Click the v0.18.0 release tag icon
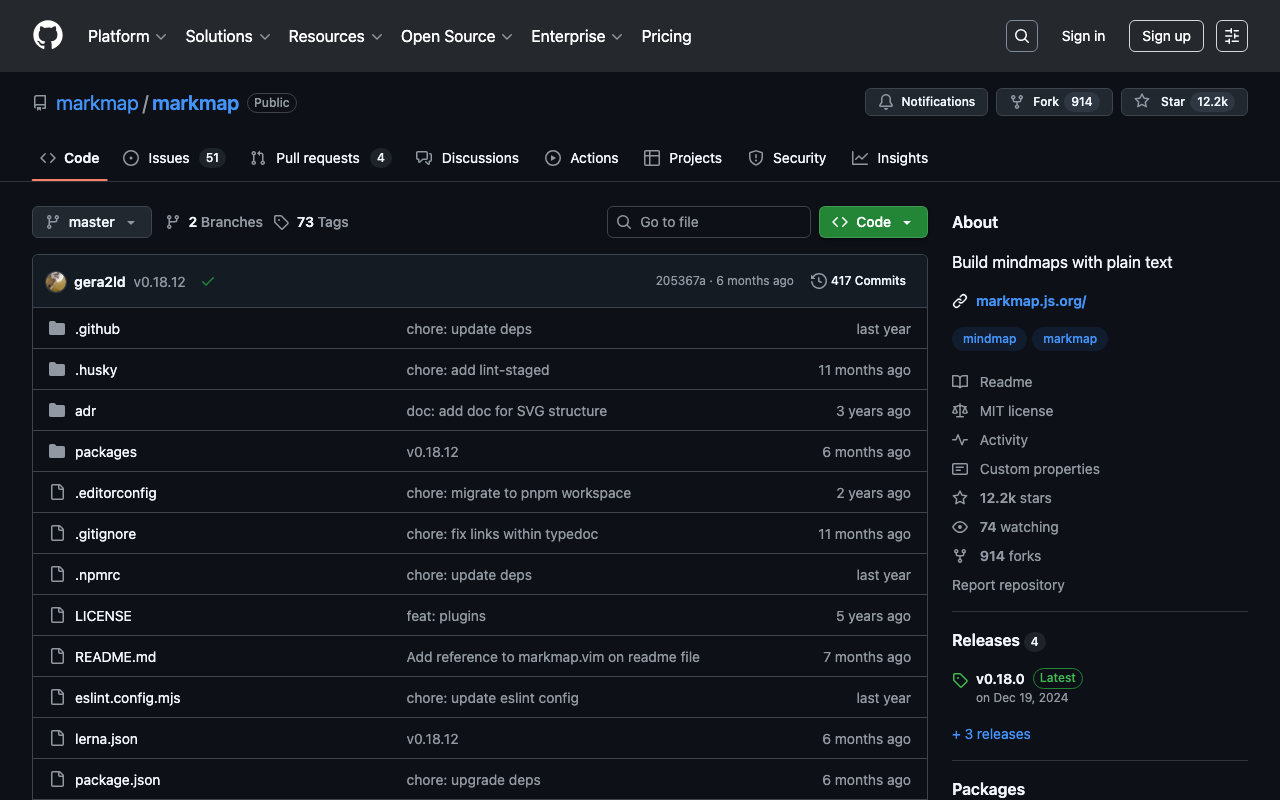 click(960, 680)
